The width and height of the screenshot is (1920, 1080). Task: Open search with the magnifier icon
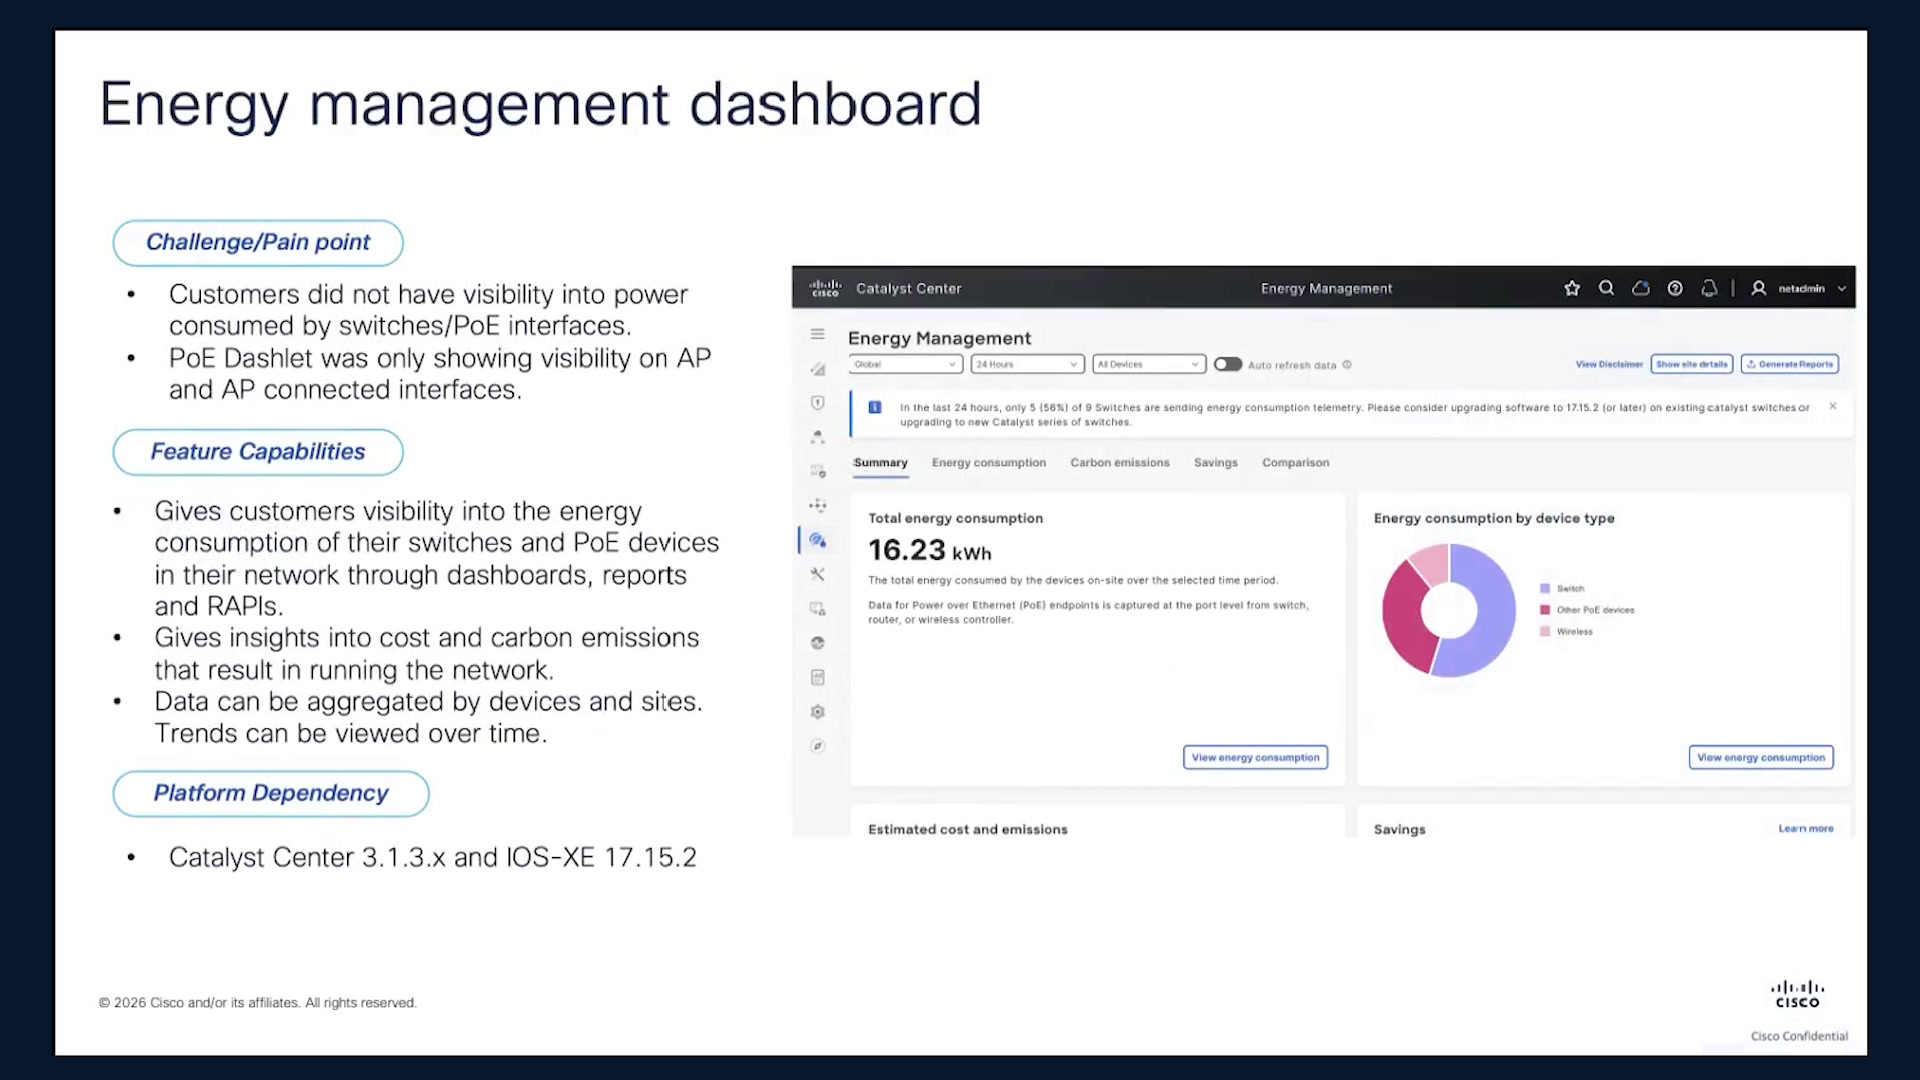click(x=1606, y=288)
